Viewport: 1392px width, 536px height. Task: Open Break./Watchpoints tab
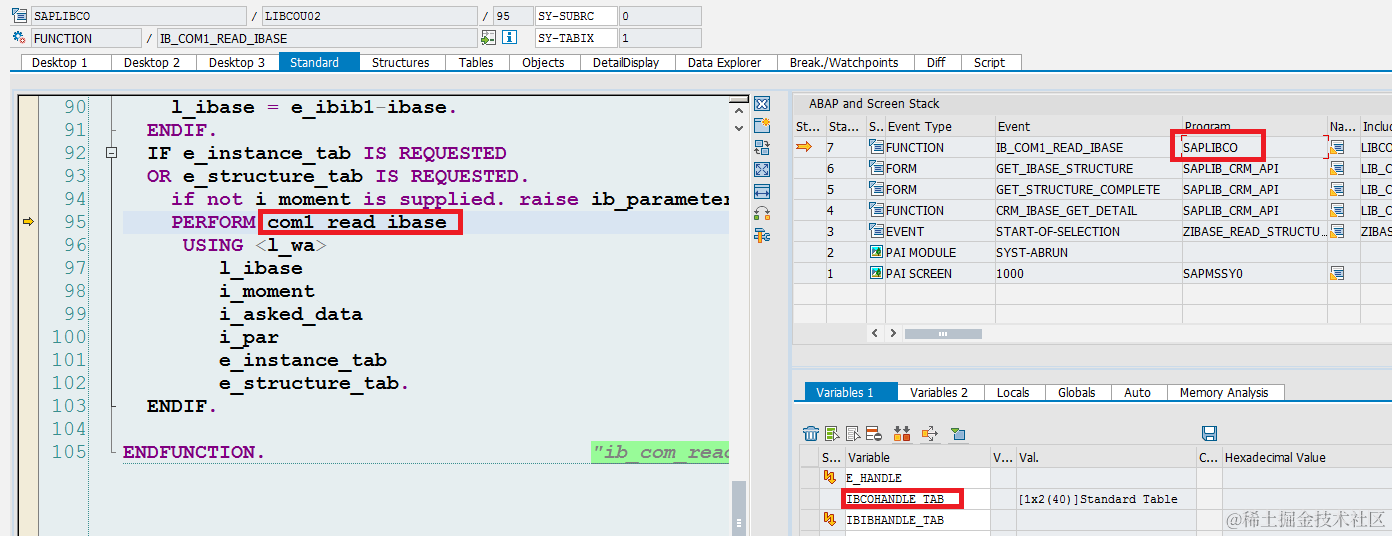click(x=844, y=62)
